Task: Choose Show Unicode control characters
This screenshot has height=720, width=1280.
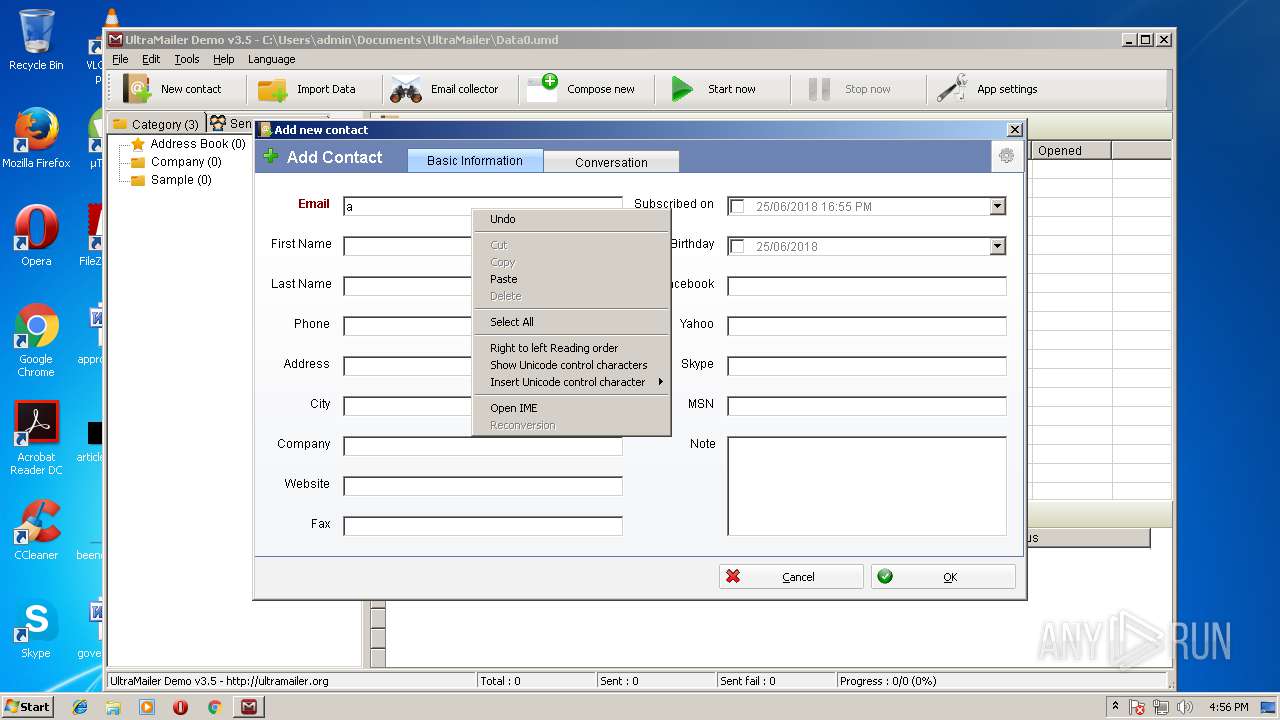Action: pyautogui.click(x=571, y=365)
